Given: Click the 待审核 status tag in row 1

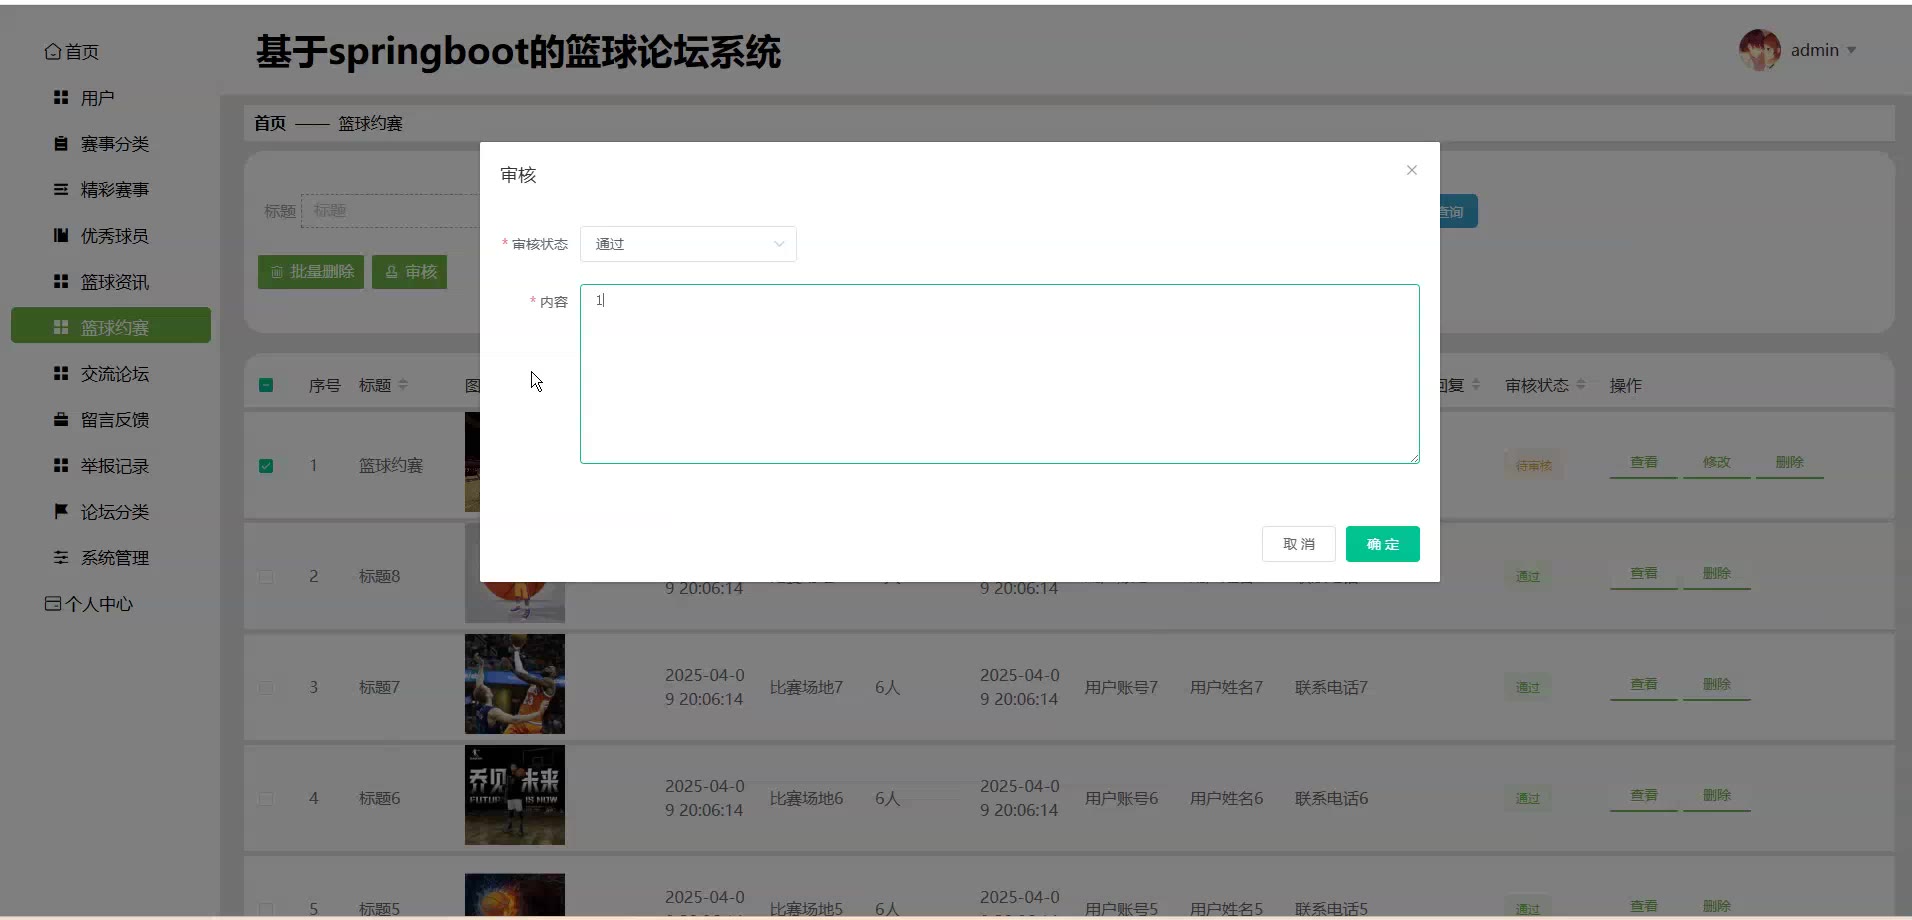Looking at the screenshot, I should (1534, 466).
